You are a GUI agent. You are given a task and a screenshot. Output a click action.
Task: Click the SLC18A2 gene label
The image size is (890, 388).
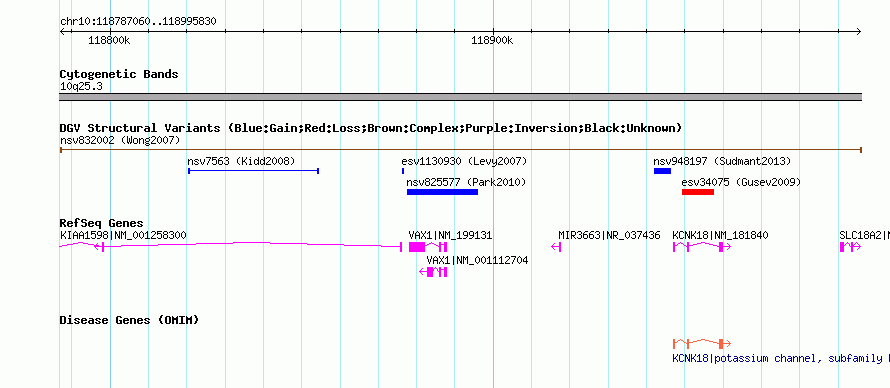tap(864, 235)
